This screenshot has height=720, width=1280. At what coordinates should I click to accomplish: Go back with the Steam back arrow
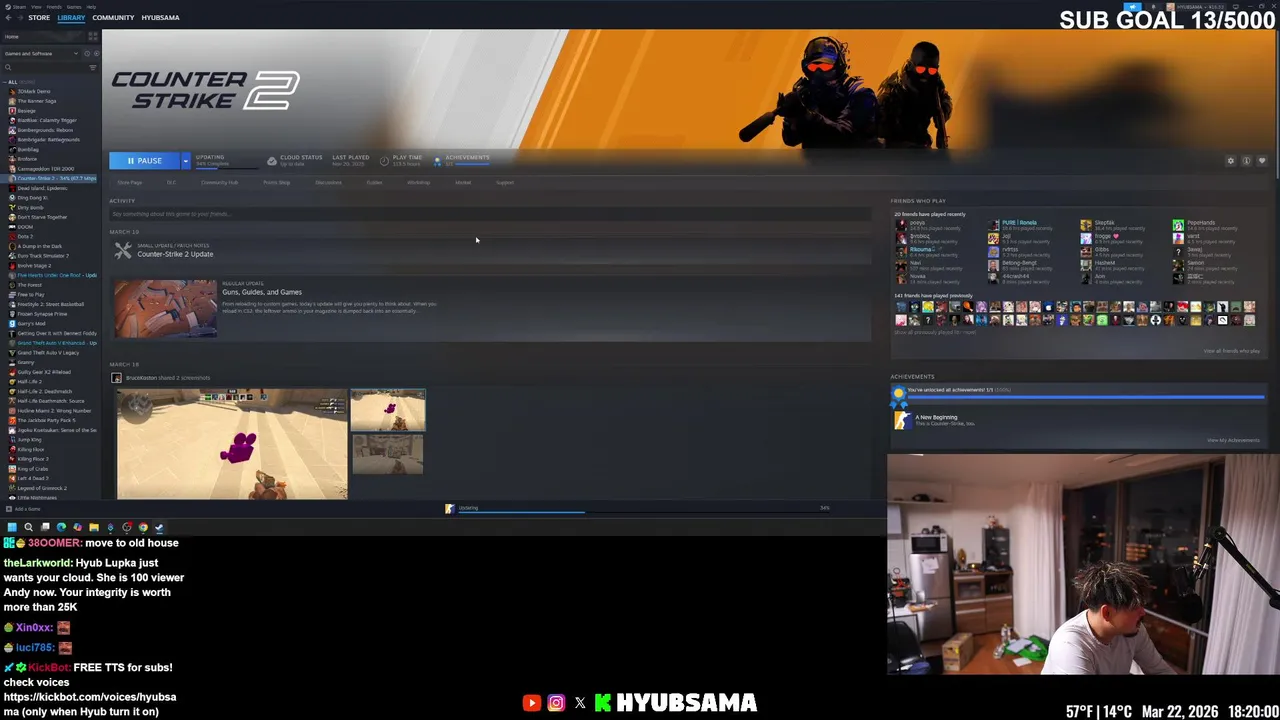pyautogui.click(x=8, y=18)
